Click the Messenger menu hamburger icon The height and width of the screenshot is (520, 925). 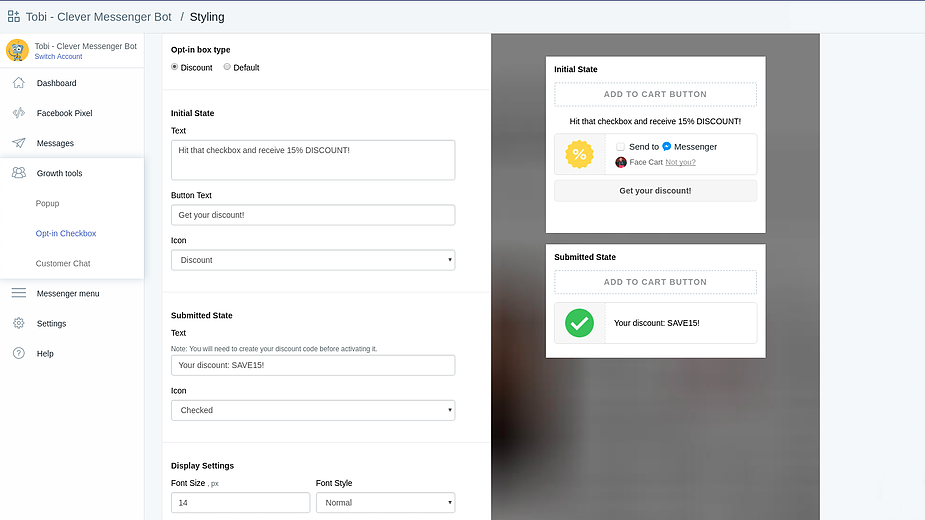pyautogui.click(x=19, y=293)
